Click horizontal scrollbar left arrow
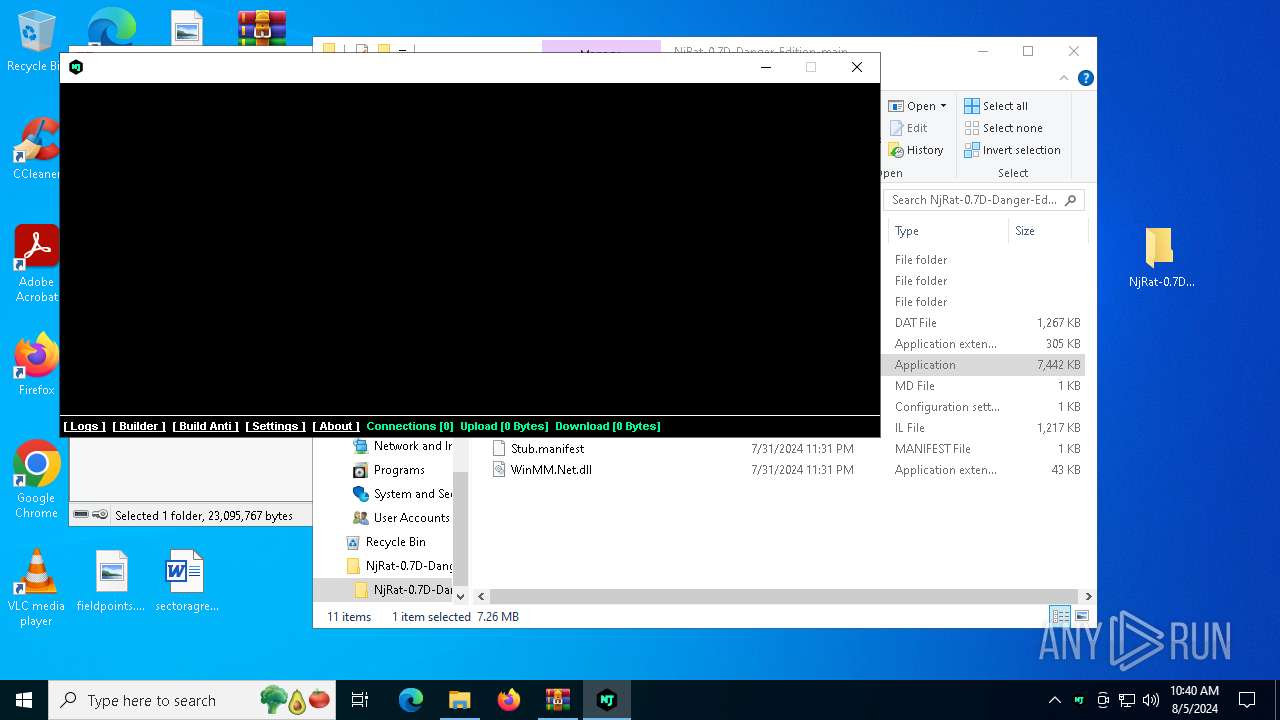Viewport: 1280px width, 720px height. [x=481, y=596]
